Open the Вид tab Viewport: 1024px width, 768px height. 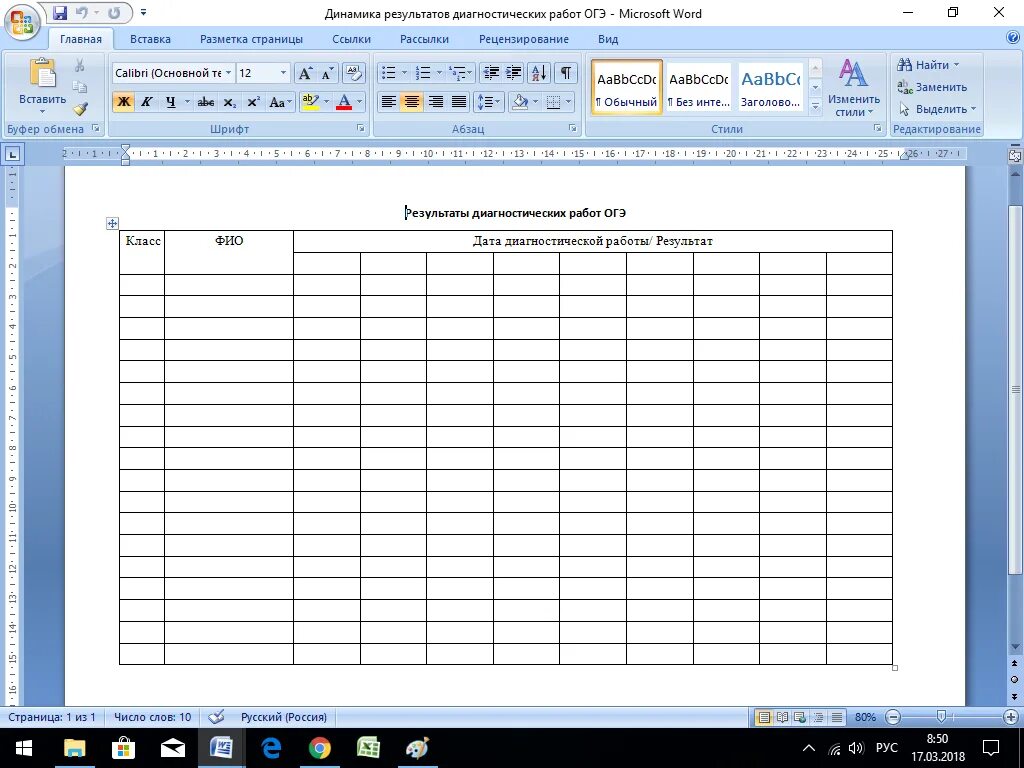608,39
